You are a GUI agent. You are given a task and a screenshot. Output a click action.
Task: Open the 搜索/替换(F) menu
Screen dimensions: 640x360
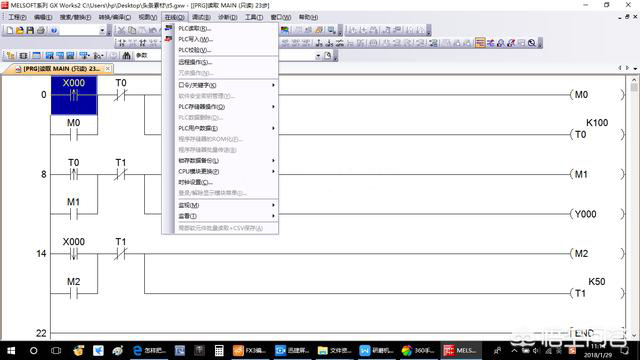click(x=76, y=17)
